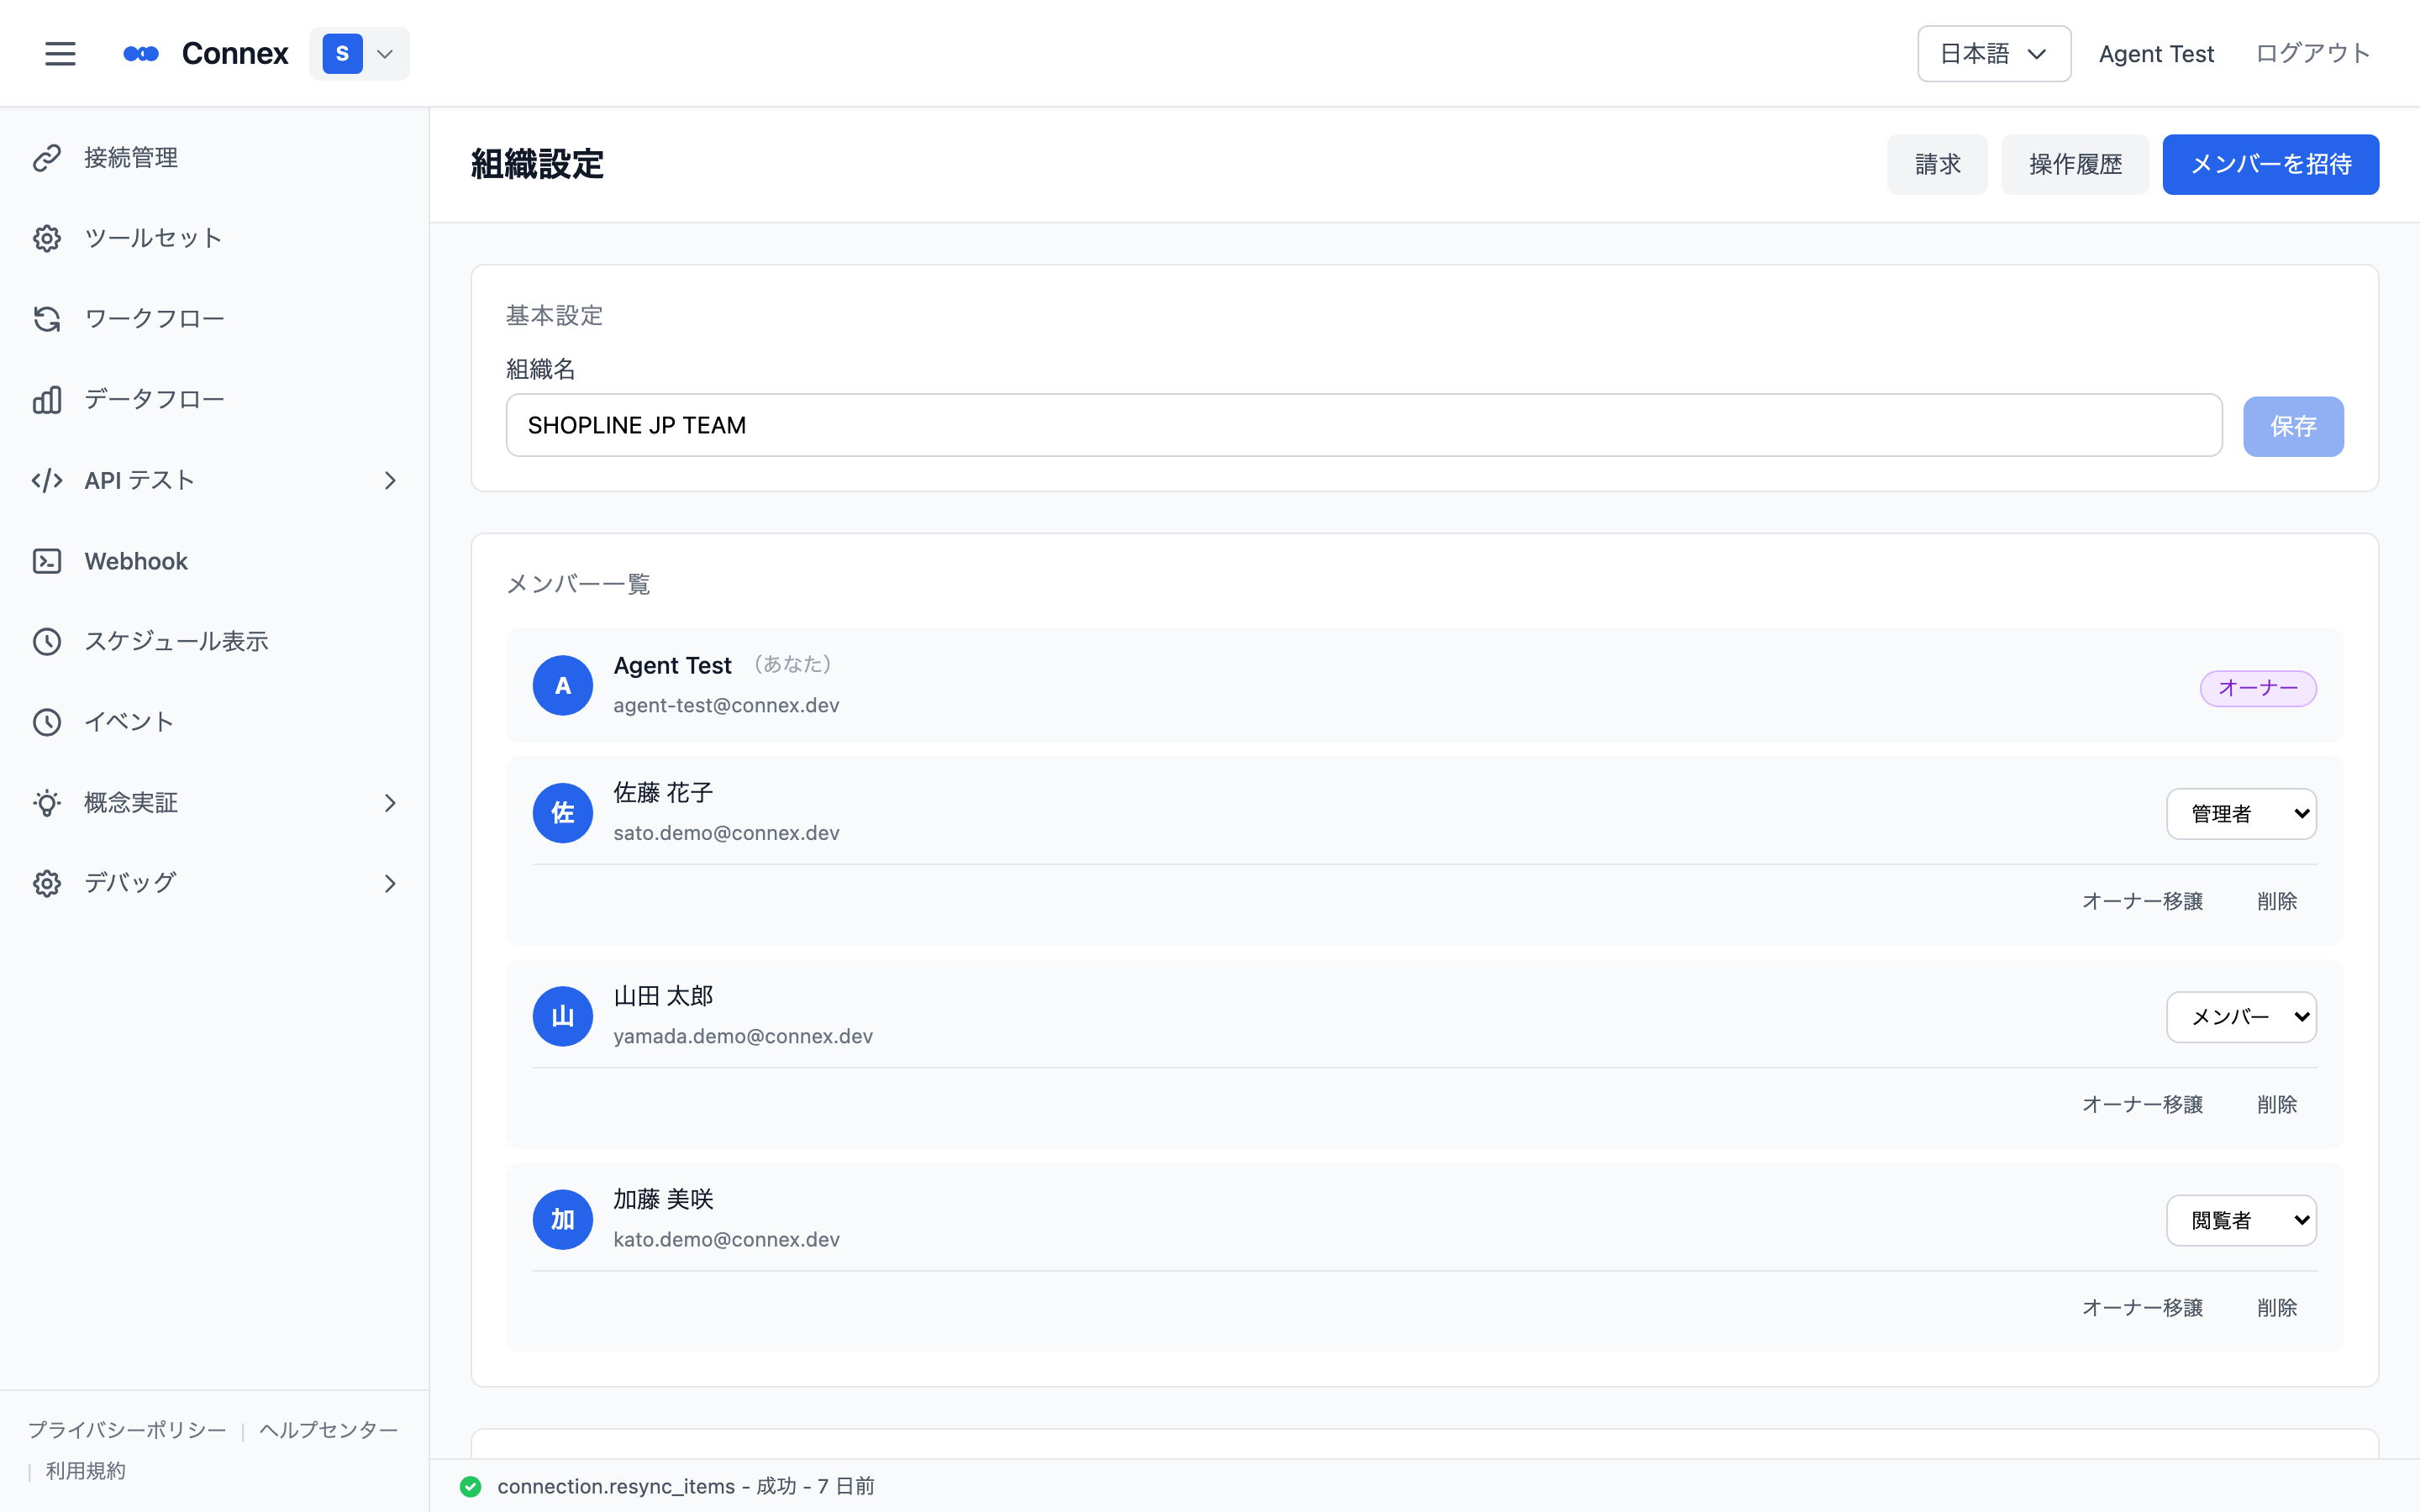2420x1512 pixels.
Task: Click the 操作履歴 button
Action: (x=2075, y=164)
